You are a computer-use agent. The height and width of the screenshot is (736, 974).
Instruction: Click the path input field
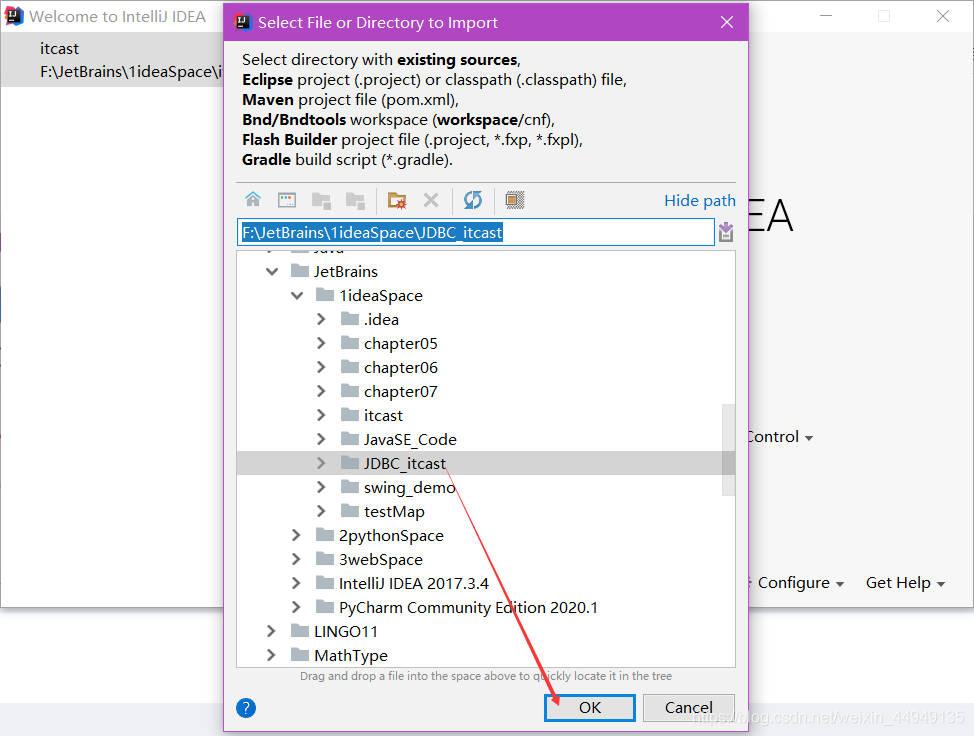tap(475, 232)
